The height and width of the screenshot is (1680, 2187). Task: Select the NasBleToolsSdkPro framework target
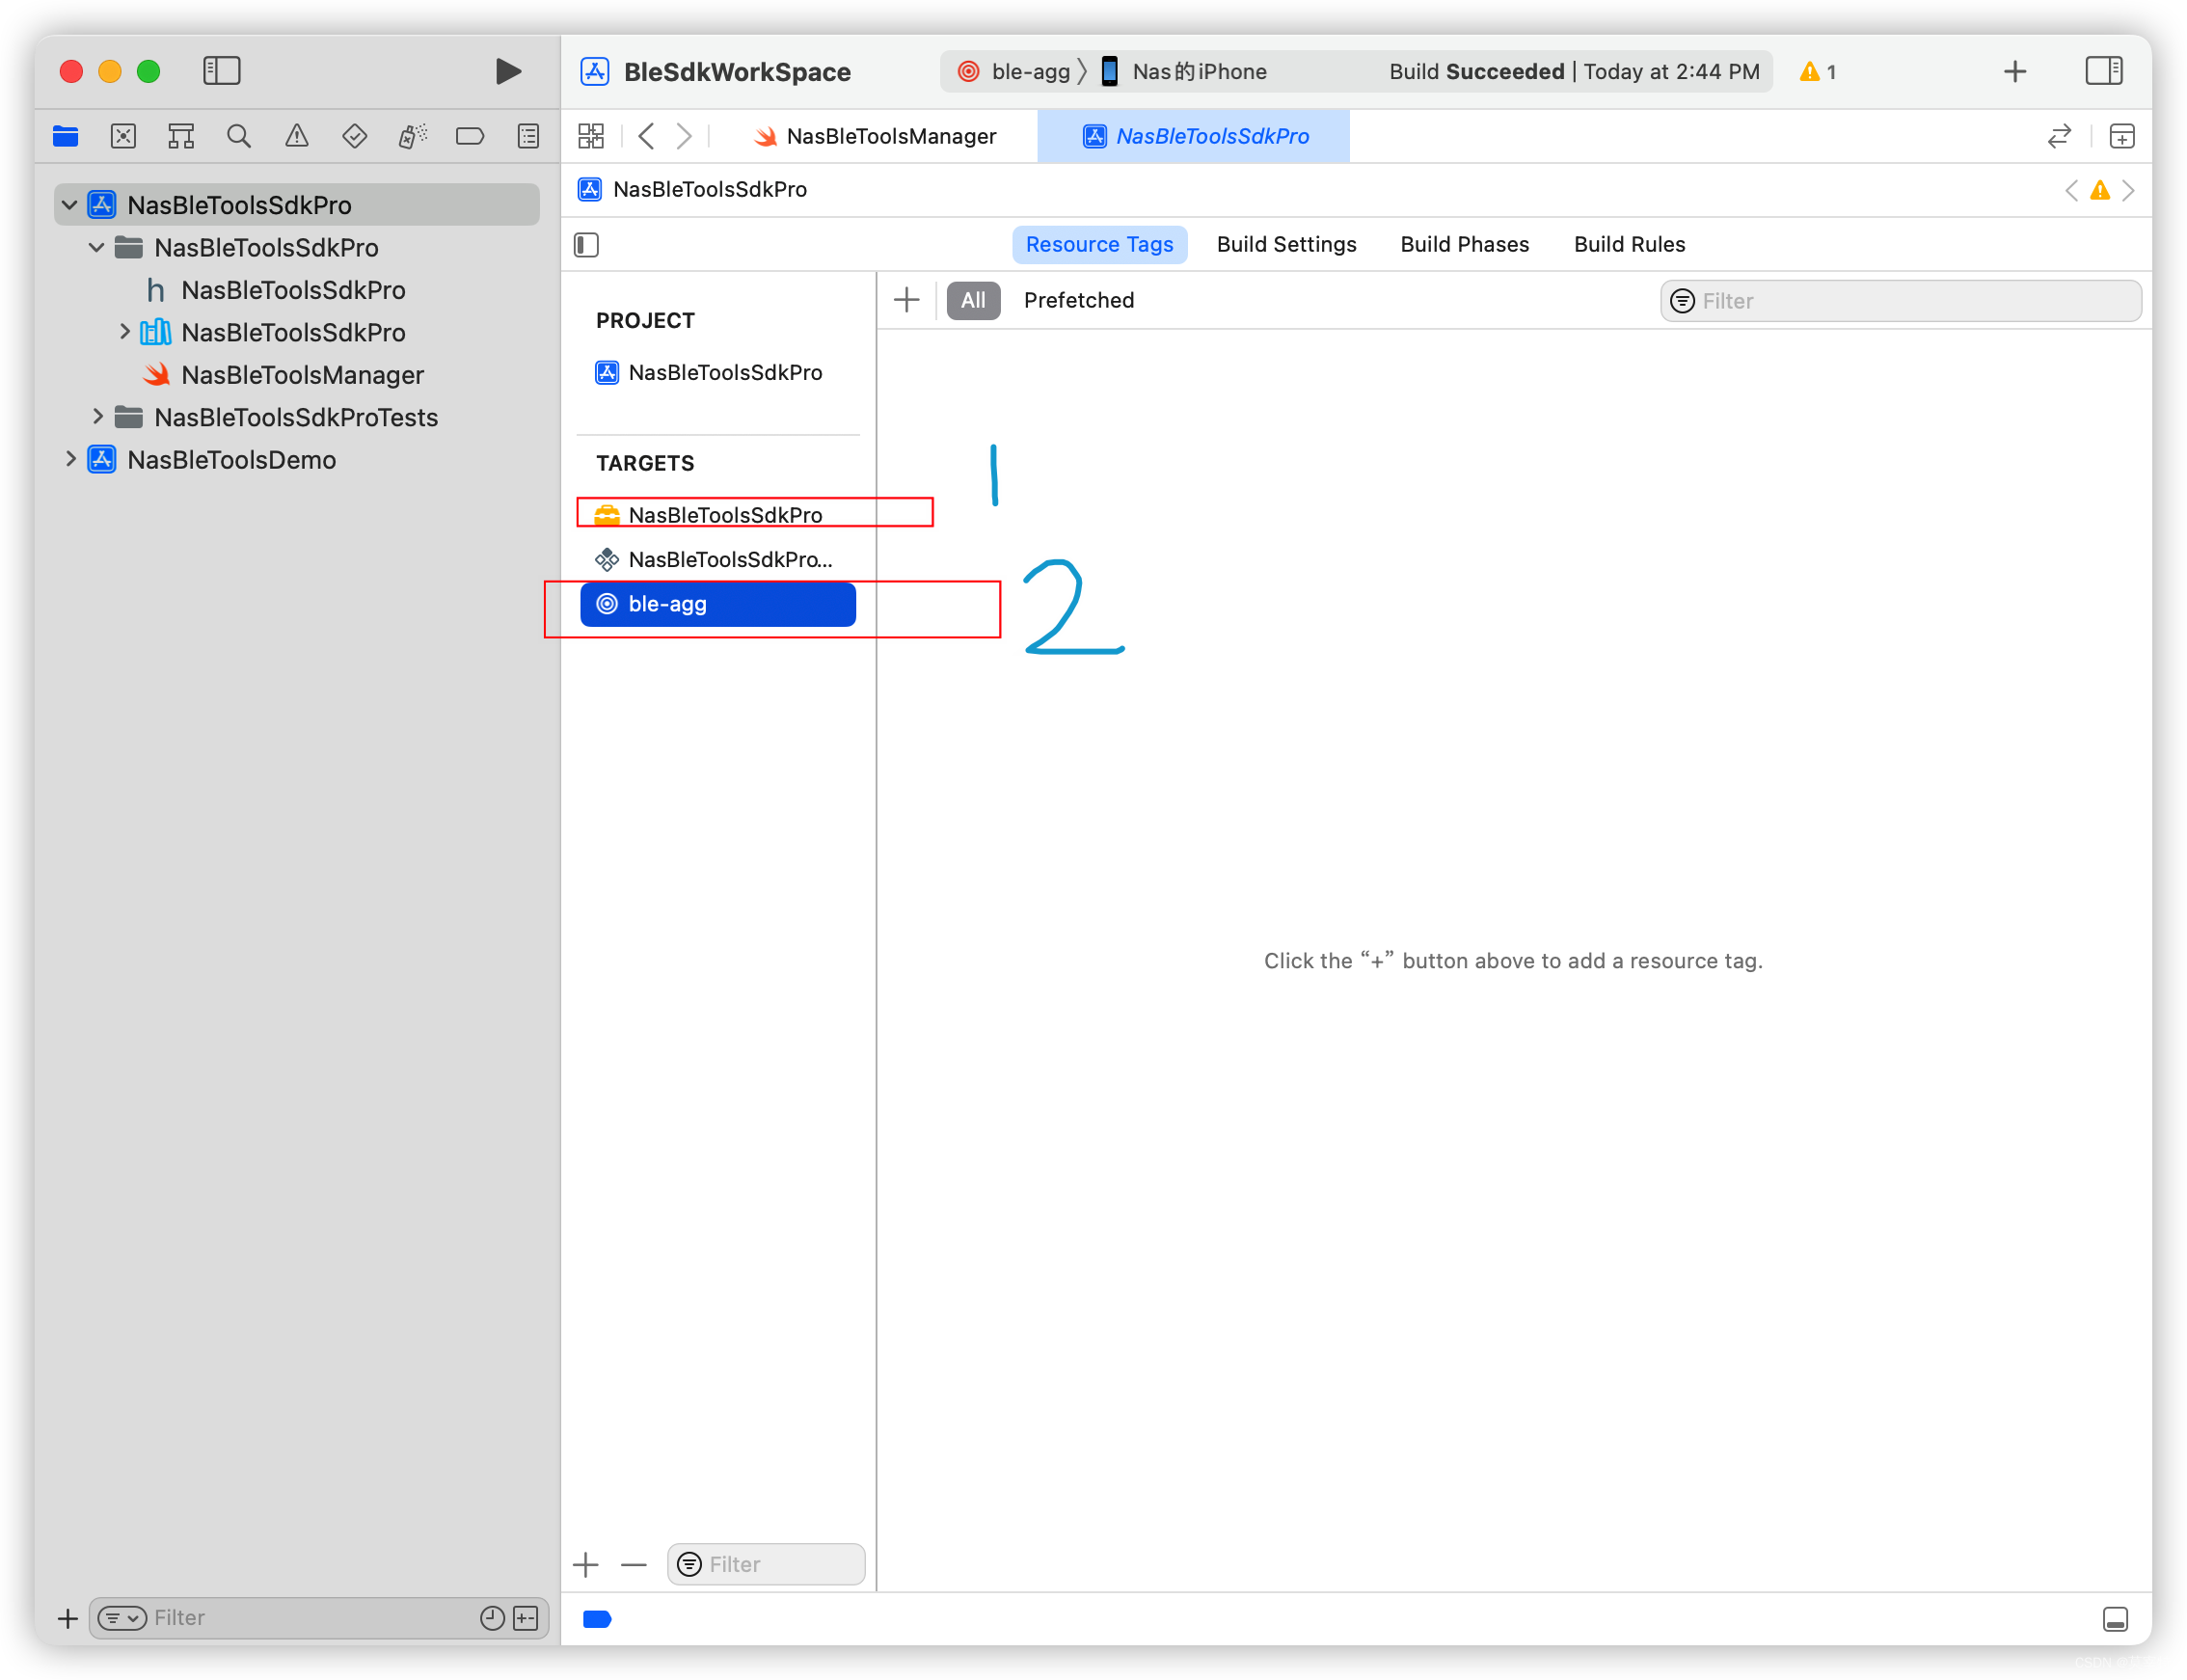click(725, 515)
